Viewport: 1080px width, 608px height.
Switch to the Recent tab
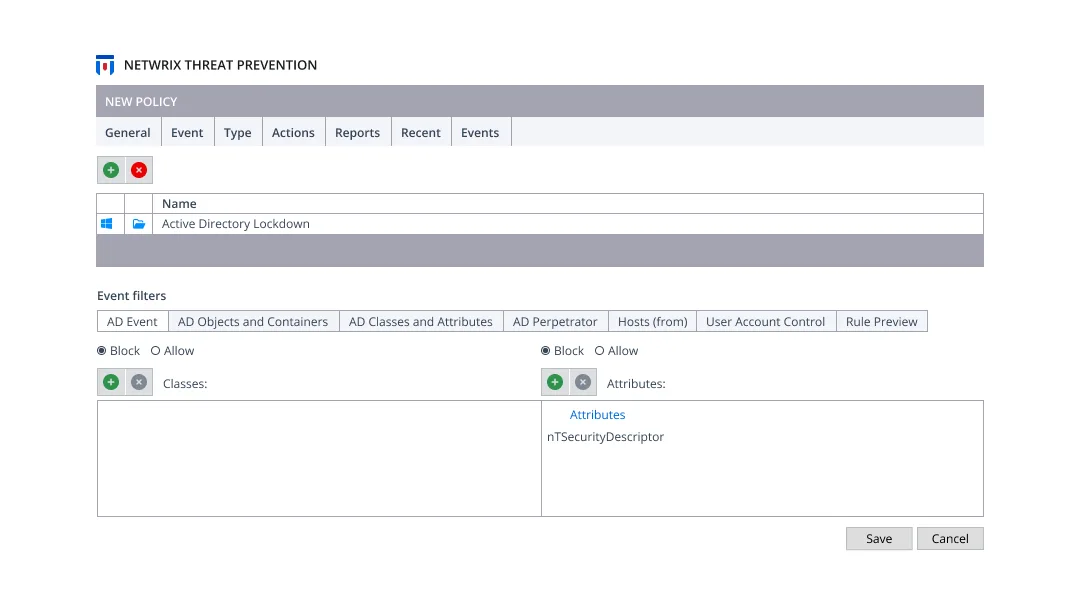pos(421,132)
